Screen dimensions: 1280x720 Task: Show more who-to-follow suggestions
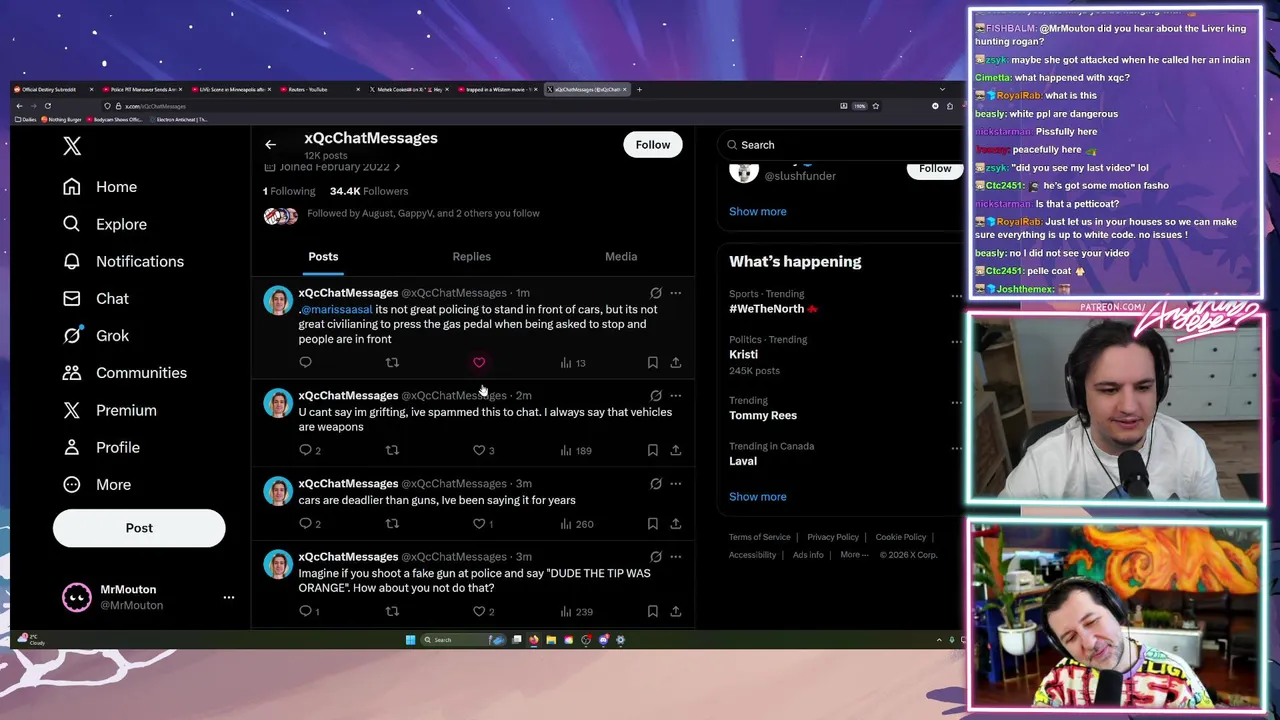(x=757, y=211)
